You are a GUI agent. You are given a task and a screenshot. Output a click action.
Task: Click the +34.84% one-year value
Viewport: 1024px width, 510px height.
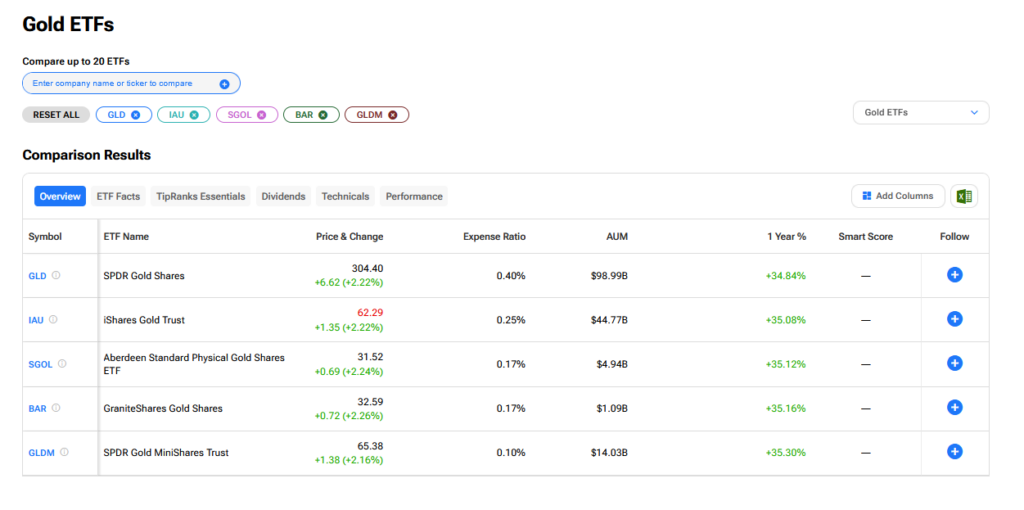(x=786, y=276)
